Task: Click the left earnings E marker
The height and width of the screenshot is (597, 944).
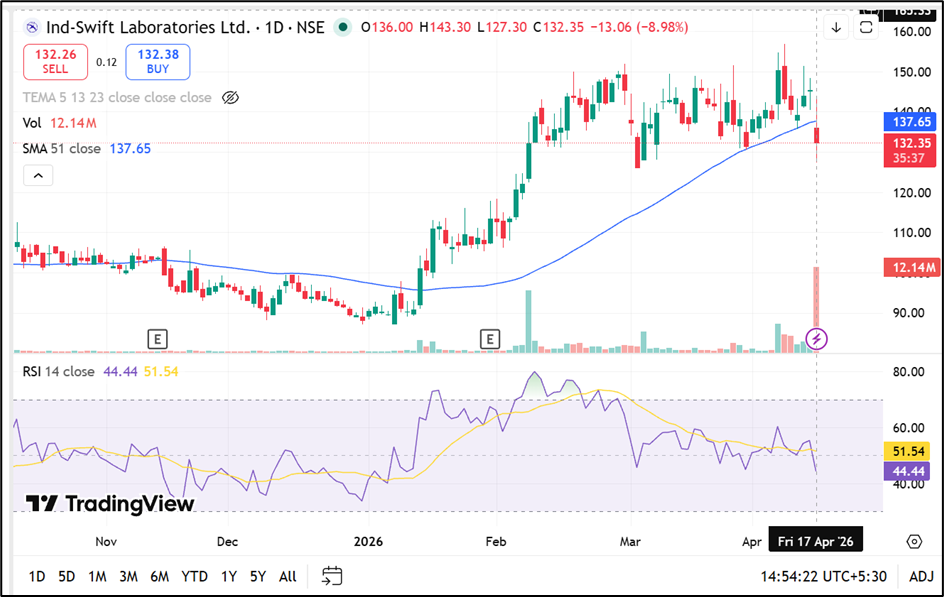Action: click(x=156, y=339)
